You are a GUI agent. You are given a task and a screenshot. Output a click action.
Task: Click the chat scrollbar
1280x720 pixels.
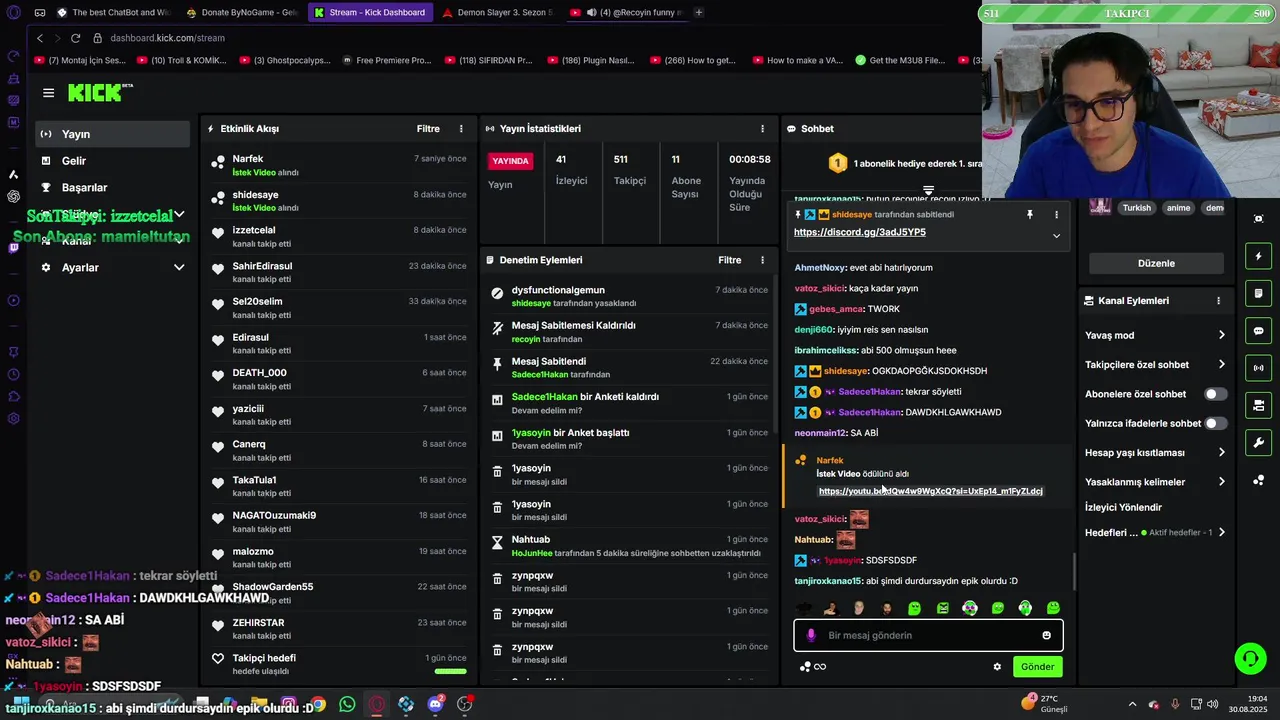coord(1075,570)
